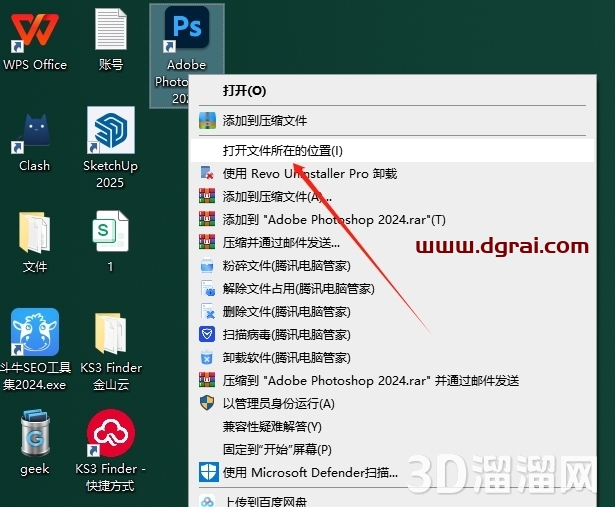The width and height of the screenshot is (615, 507).
Task: Click the Clash cat desktop icon
Action: 35,133
